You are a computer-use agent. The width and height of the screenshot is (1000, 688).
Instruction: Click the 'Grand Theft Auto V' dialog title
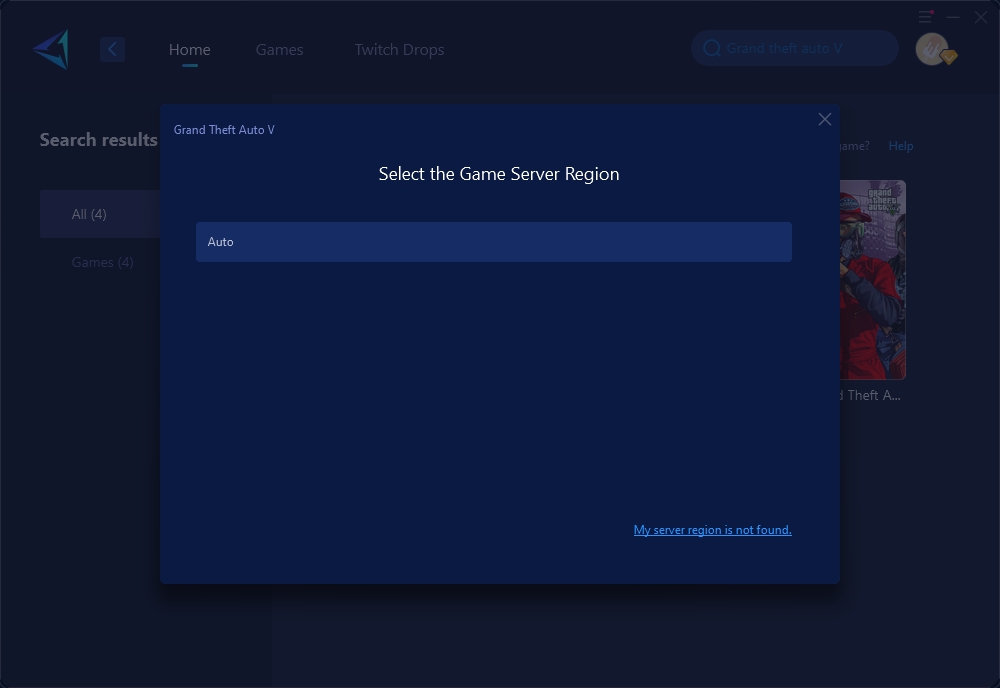pyautogui.click(x=224, y=129)
